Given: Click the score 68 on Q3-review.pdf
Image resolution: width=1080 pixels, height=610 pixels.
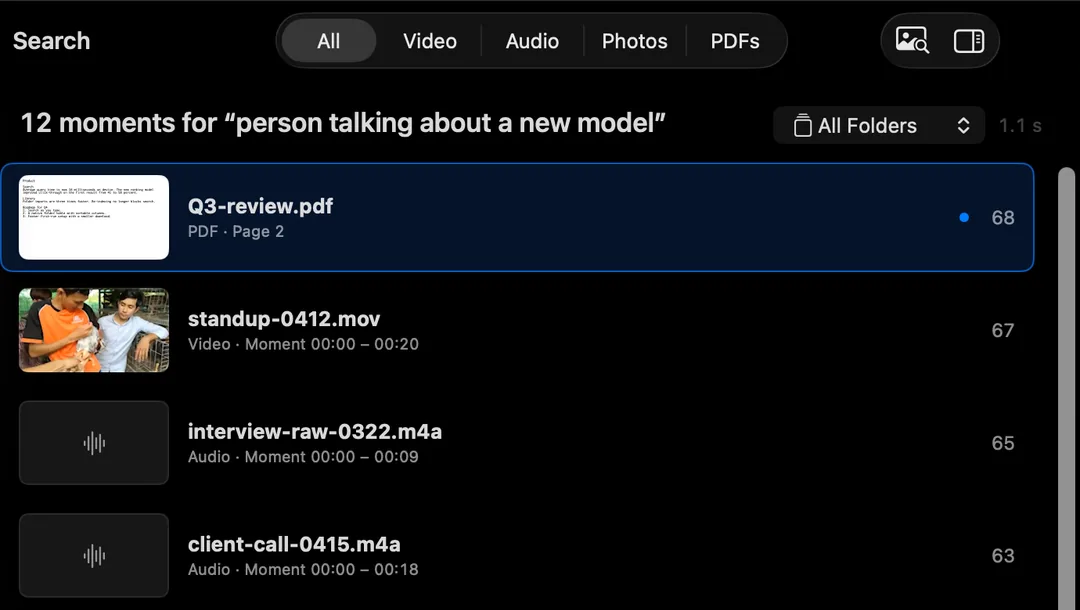Looking at the screenshot, I should tap(1003, 218).
